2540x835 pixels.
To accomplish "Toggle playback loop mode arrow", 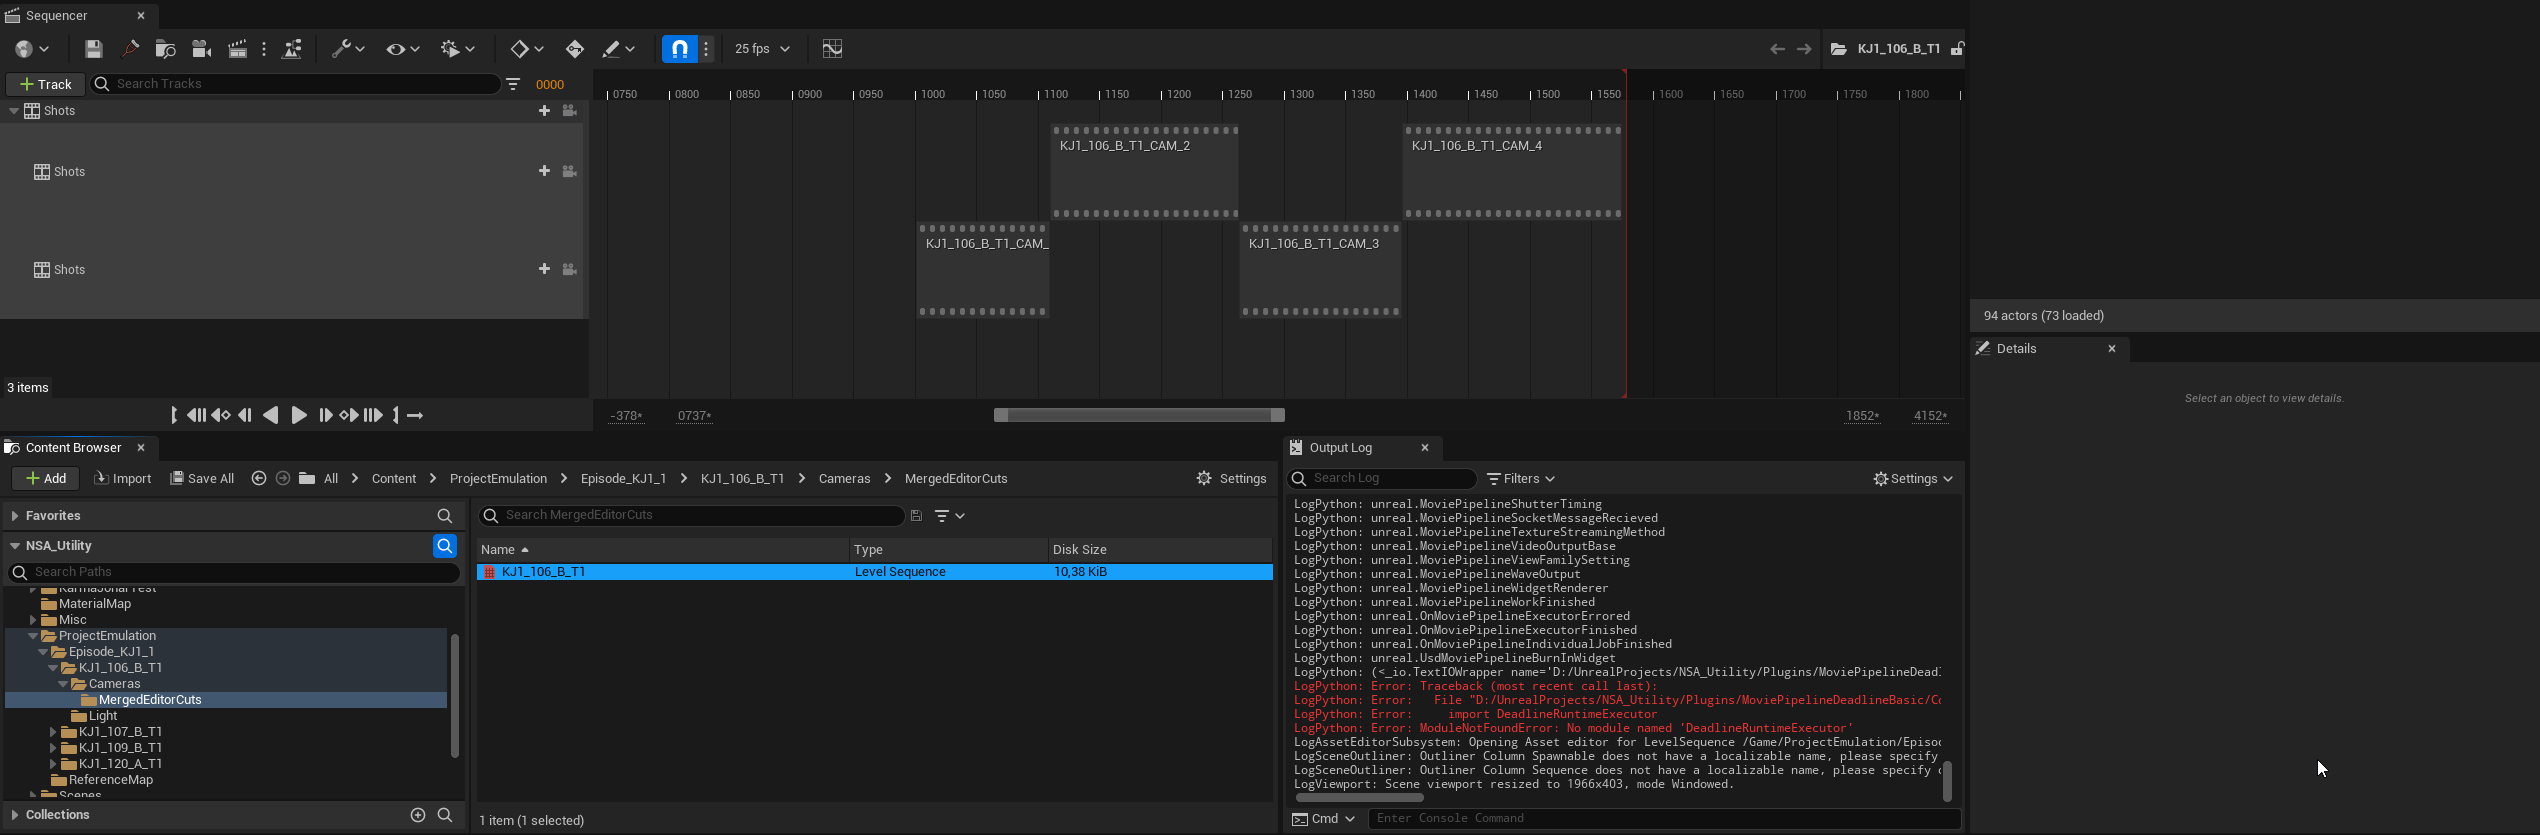I will pyautogui.click(x=416, y=415).
